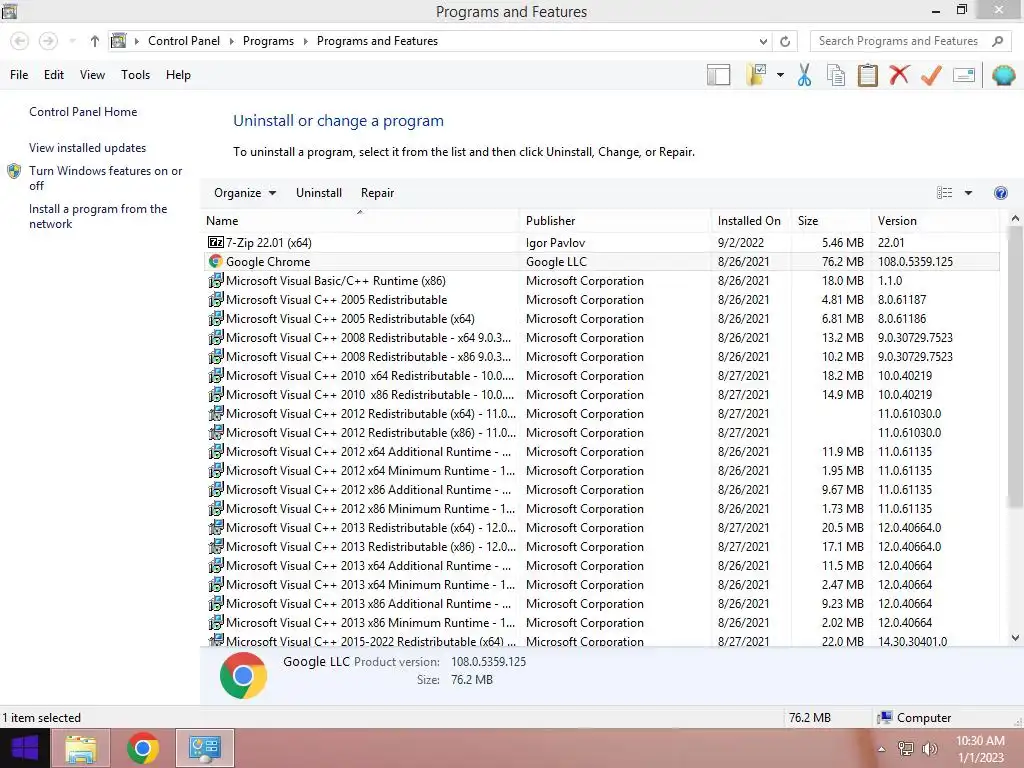
Task: Launch Chrome from the taskbar
Action: click(143, 748)
